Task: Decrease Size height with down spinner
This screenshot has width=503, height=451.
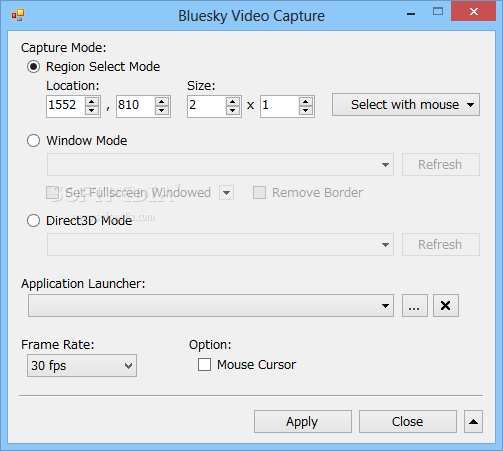Action: [306, 111]
